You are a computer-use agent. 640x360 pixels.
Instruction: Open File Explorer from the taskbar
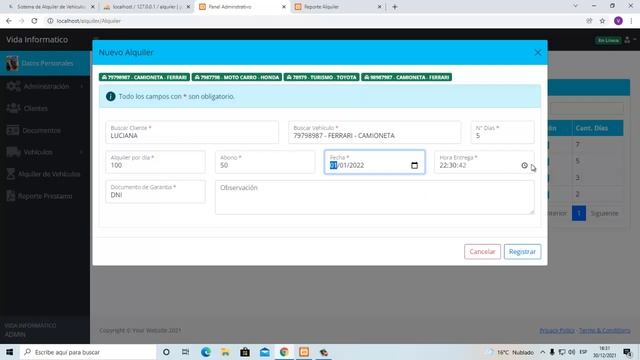pos(225,352)
